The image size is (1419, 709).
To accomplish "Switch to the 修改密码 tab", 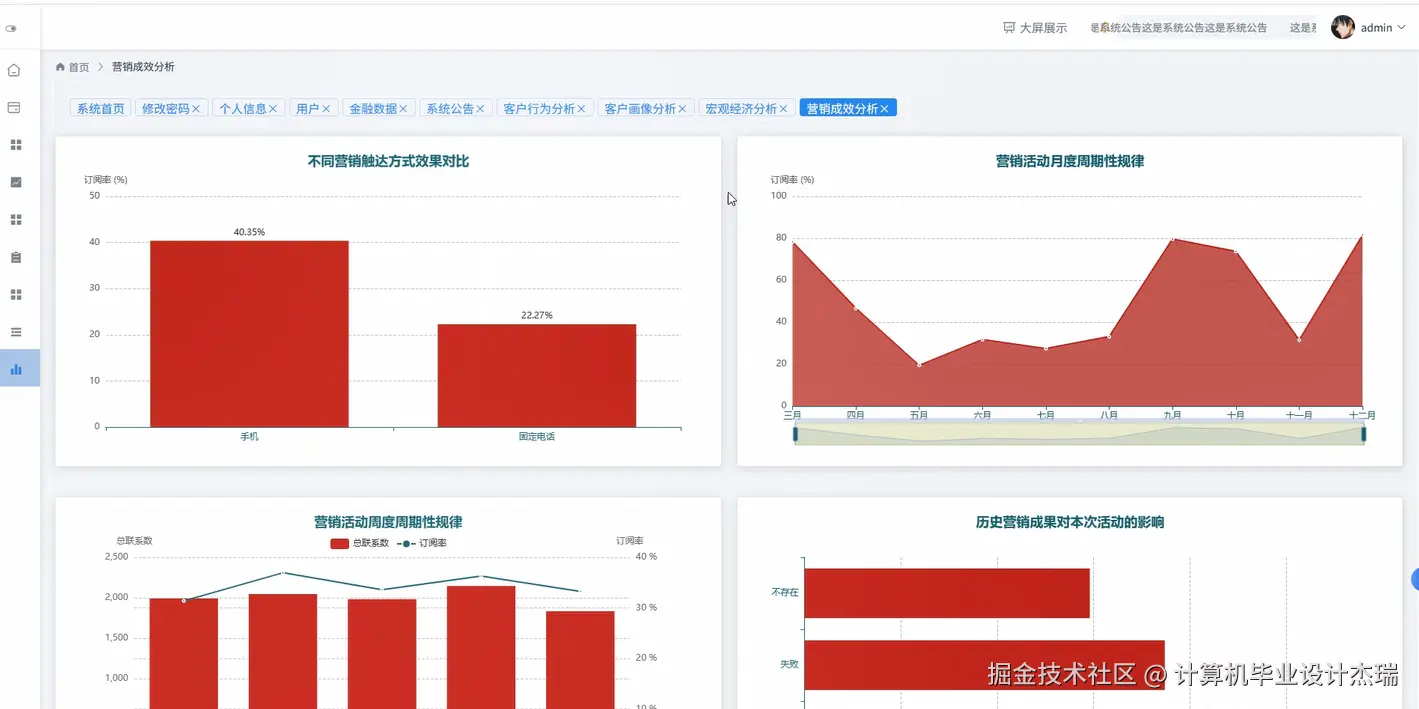I will click(x=165, y=108).
